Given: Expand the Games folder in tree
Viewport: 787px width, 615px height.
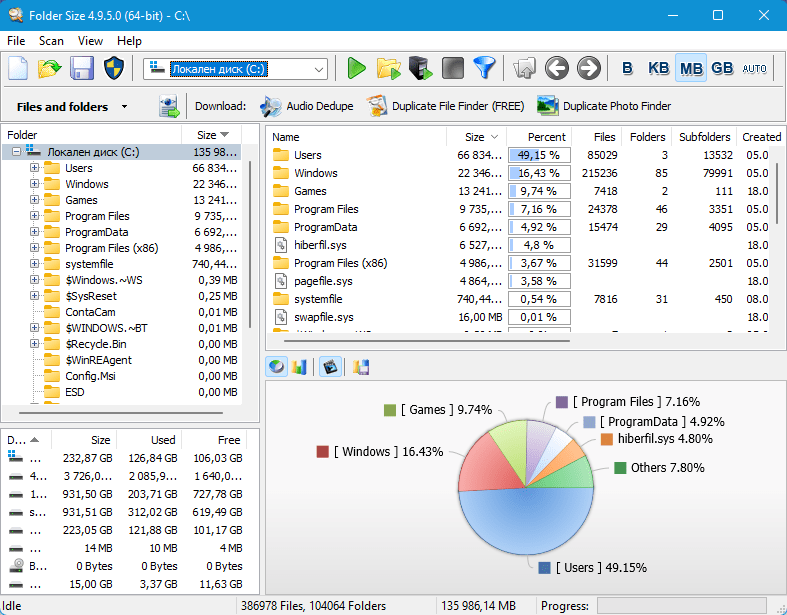Looking at the screenshot, I should [34, 200].
